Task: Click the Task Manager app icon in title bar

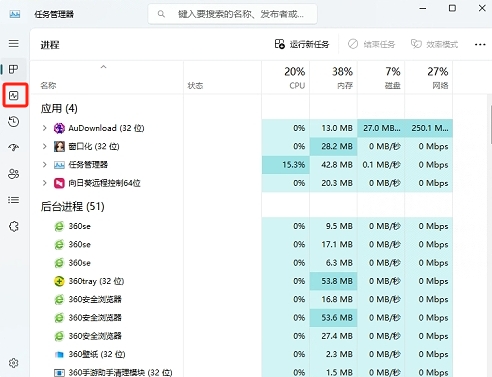Action: [14, 14]
